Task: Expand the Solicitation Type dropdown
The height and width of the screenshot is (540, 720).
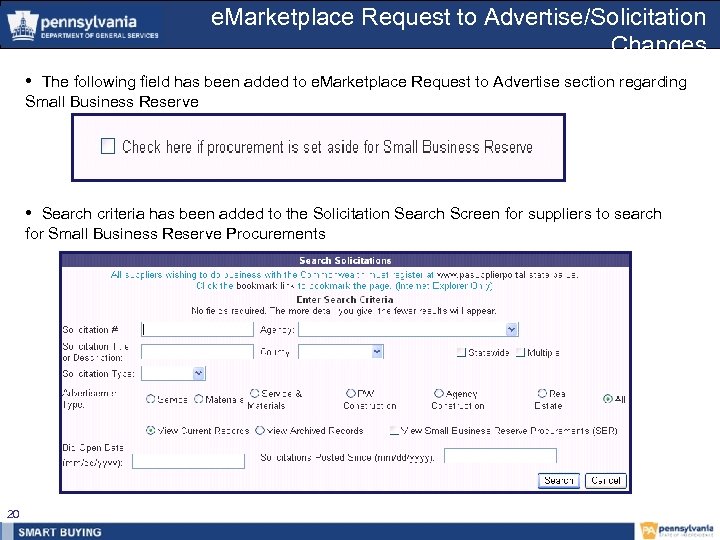Action: (198, 373)
